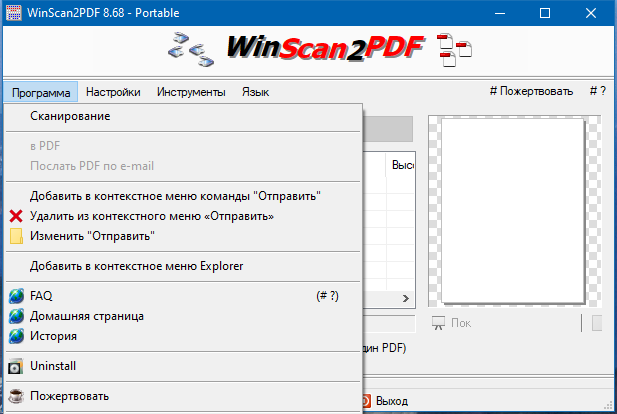Click the Выс column header in the list
Screen dimensions: 617x414
coord(401,164)
